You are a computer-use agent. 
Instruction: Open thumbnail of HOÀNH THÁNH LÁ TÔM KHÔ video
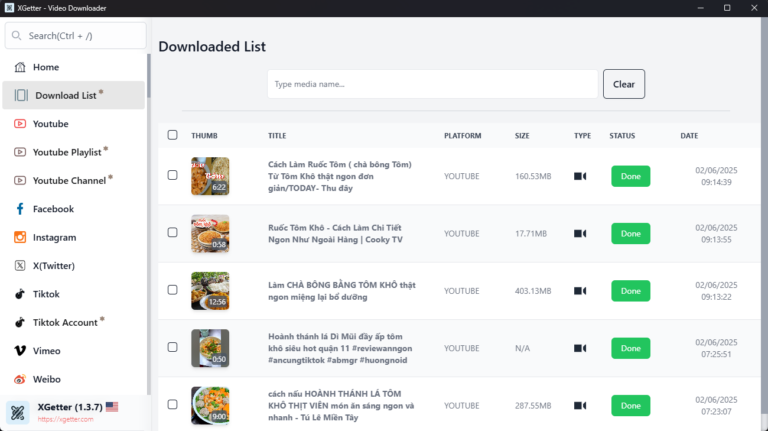(x=210, y=405)
